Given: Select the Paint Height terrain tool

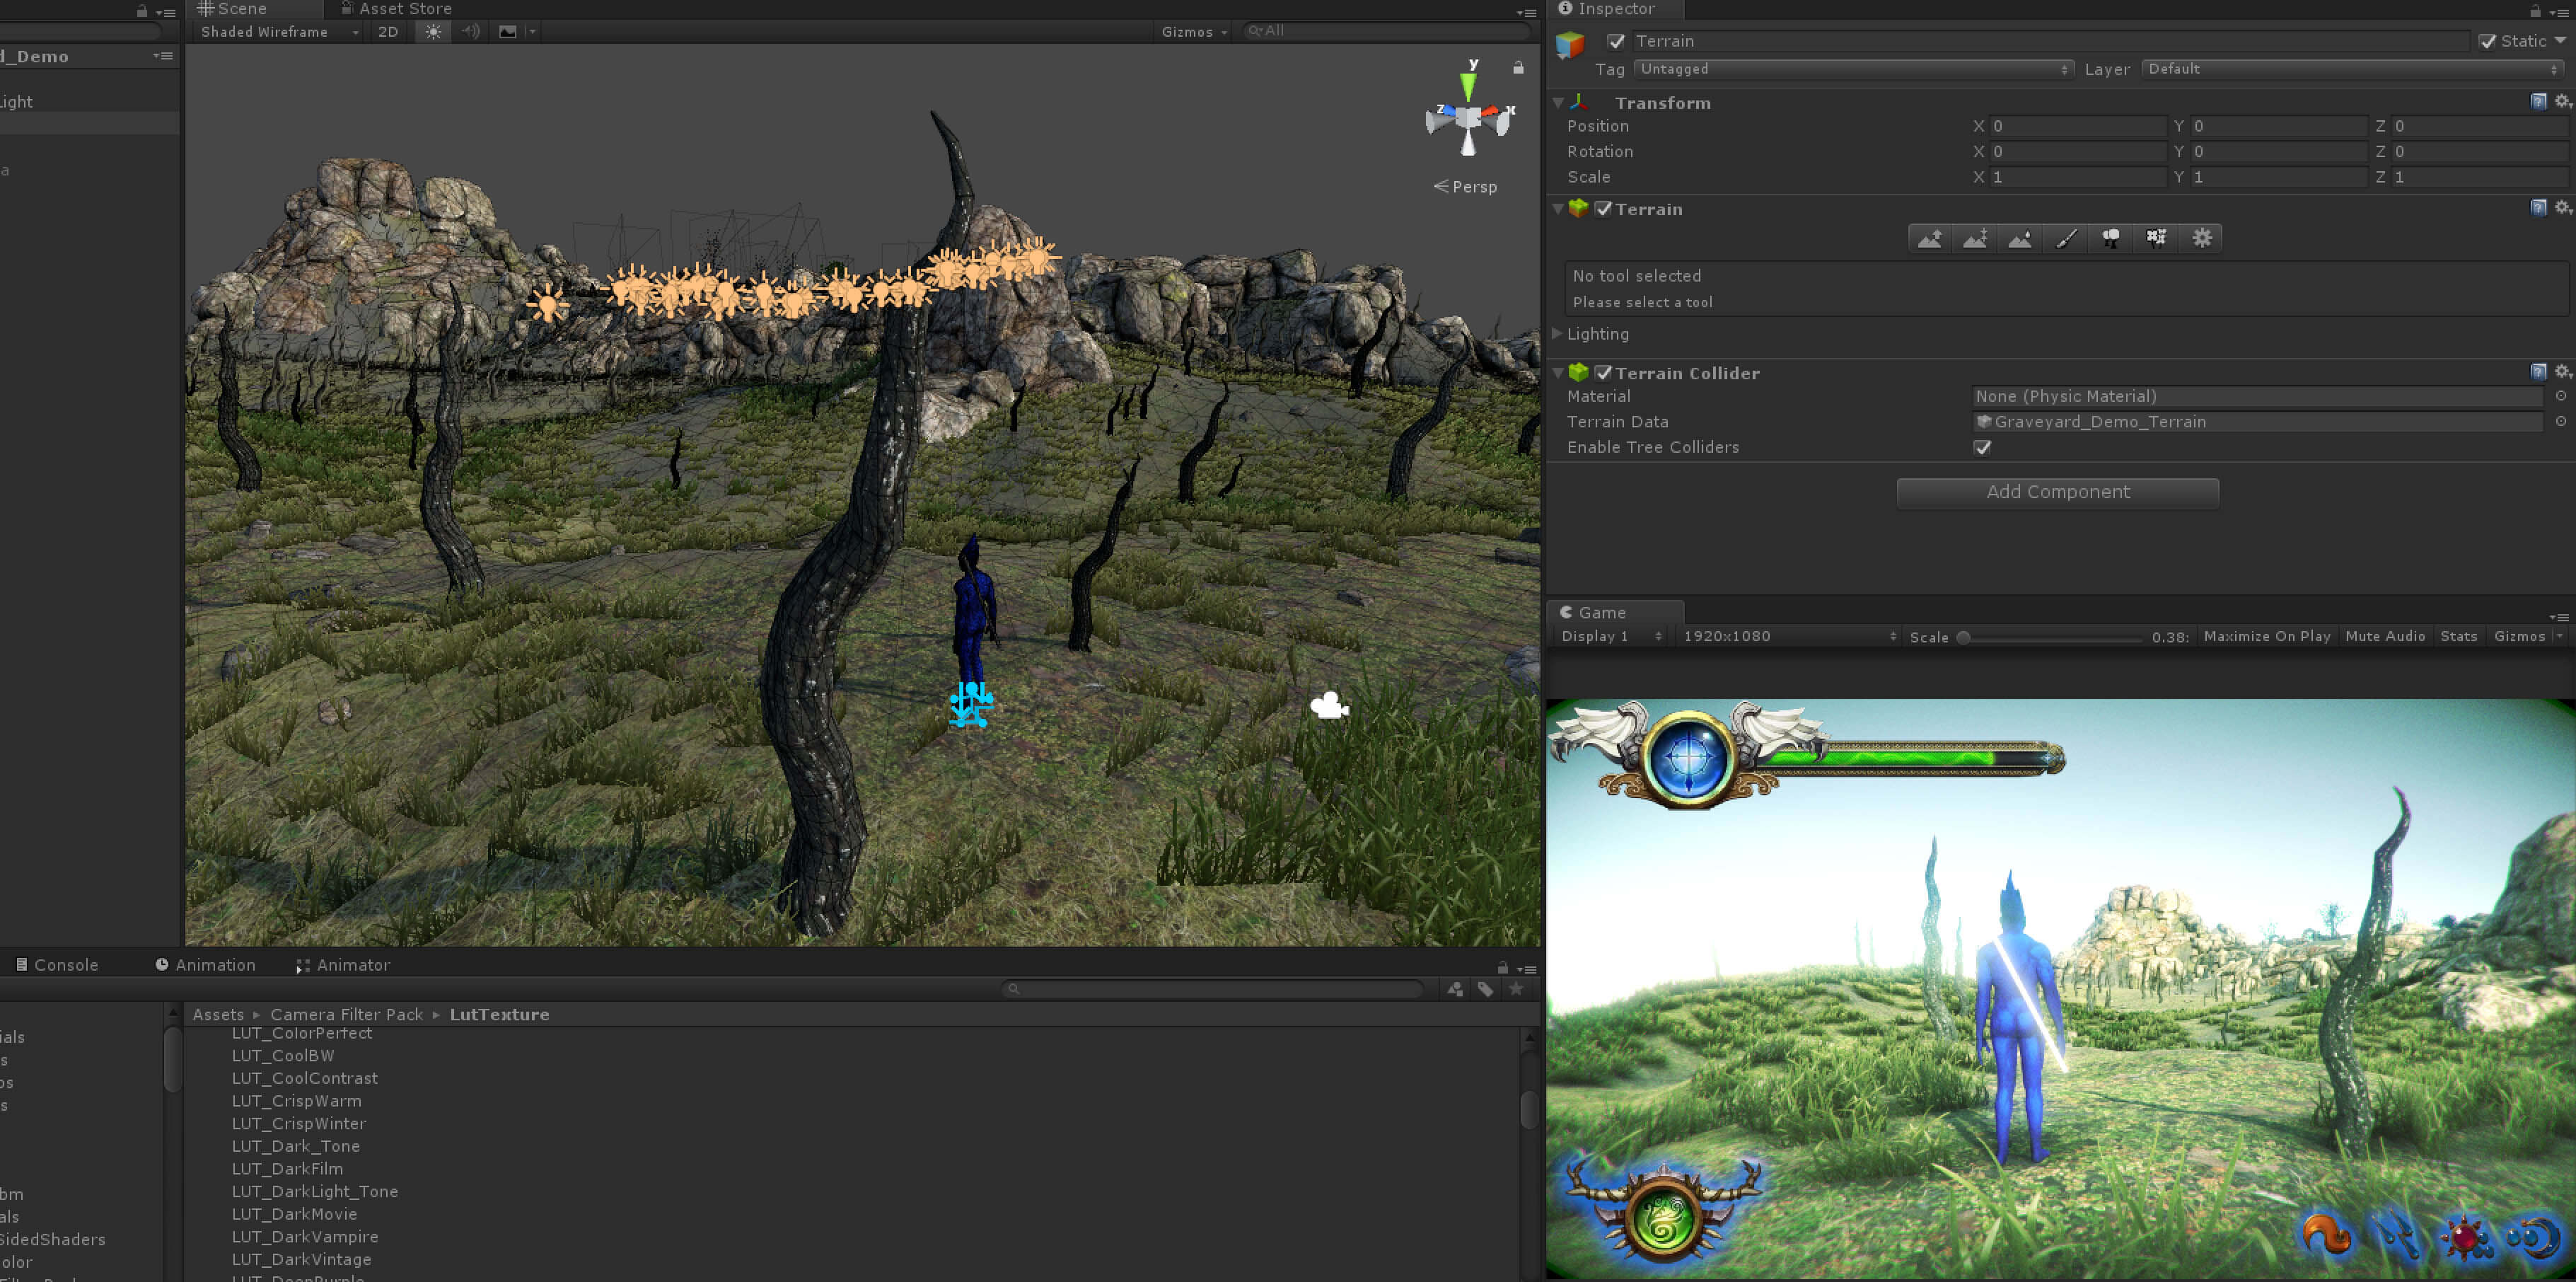Looking at the screenshot, I should 1975,238.
